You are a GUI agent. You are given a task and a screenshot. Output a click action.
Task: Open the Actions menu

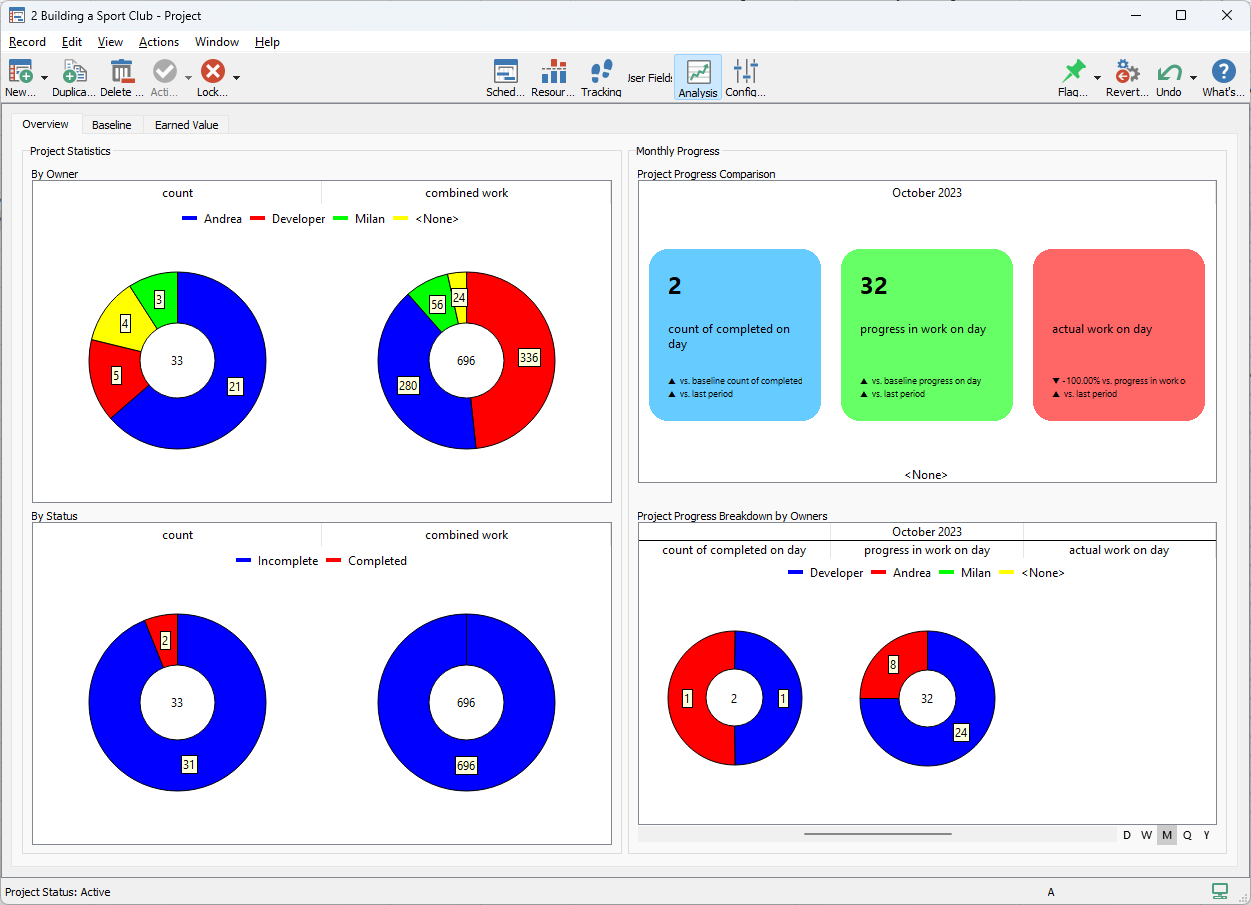click(x=159, y=42)
